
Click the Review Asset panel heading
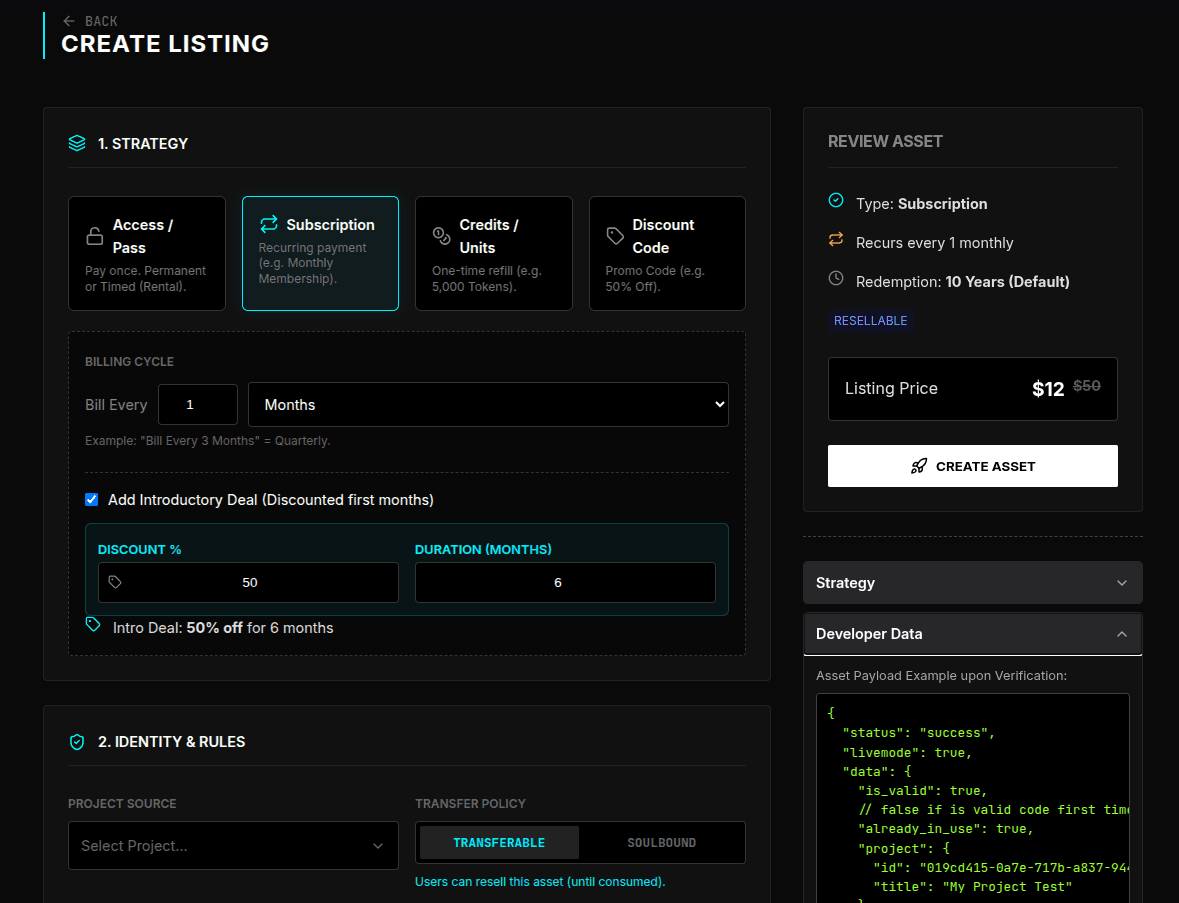(x=885, y=141)
